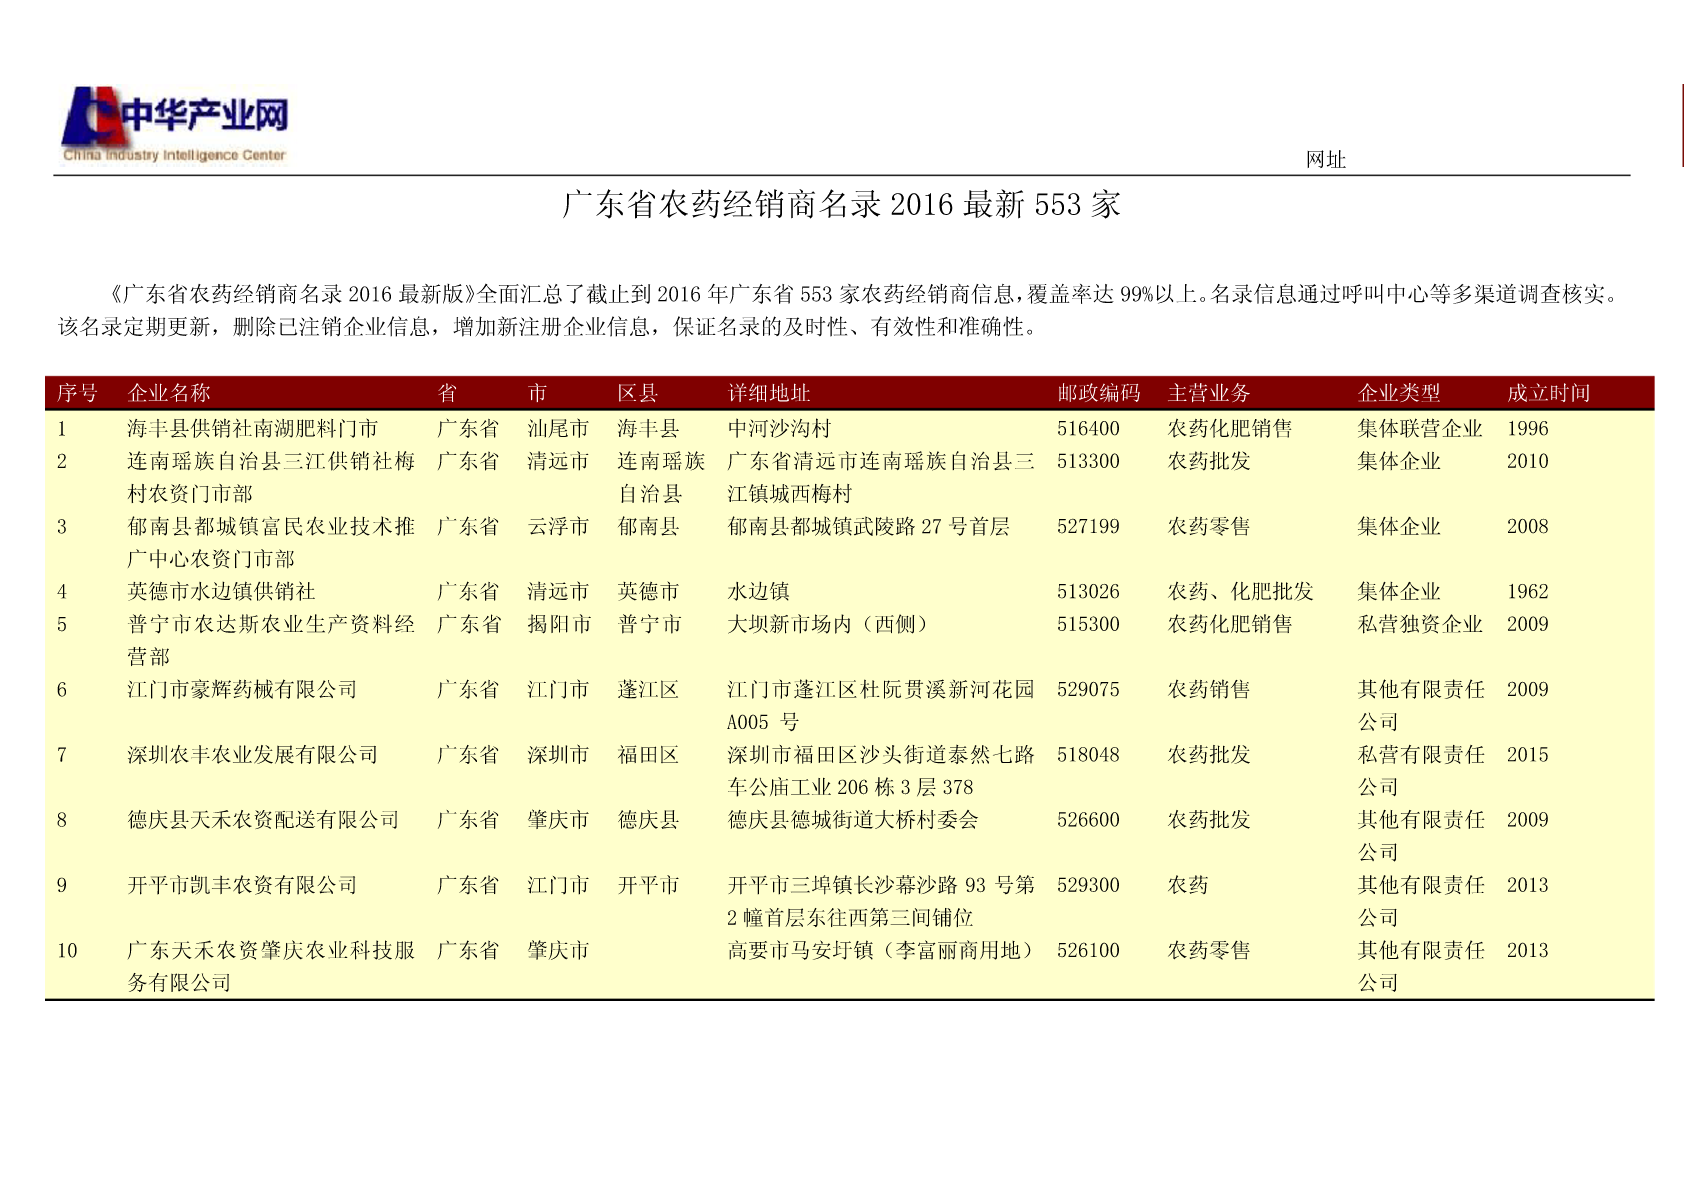Click founding year 2010
The width and height of the screenshot is (1684, 1191).
(1527, 461)
